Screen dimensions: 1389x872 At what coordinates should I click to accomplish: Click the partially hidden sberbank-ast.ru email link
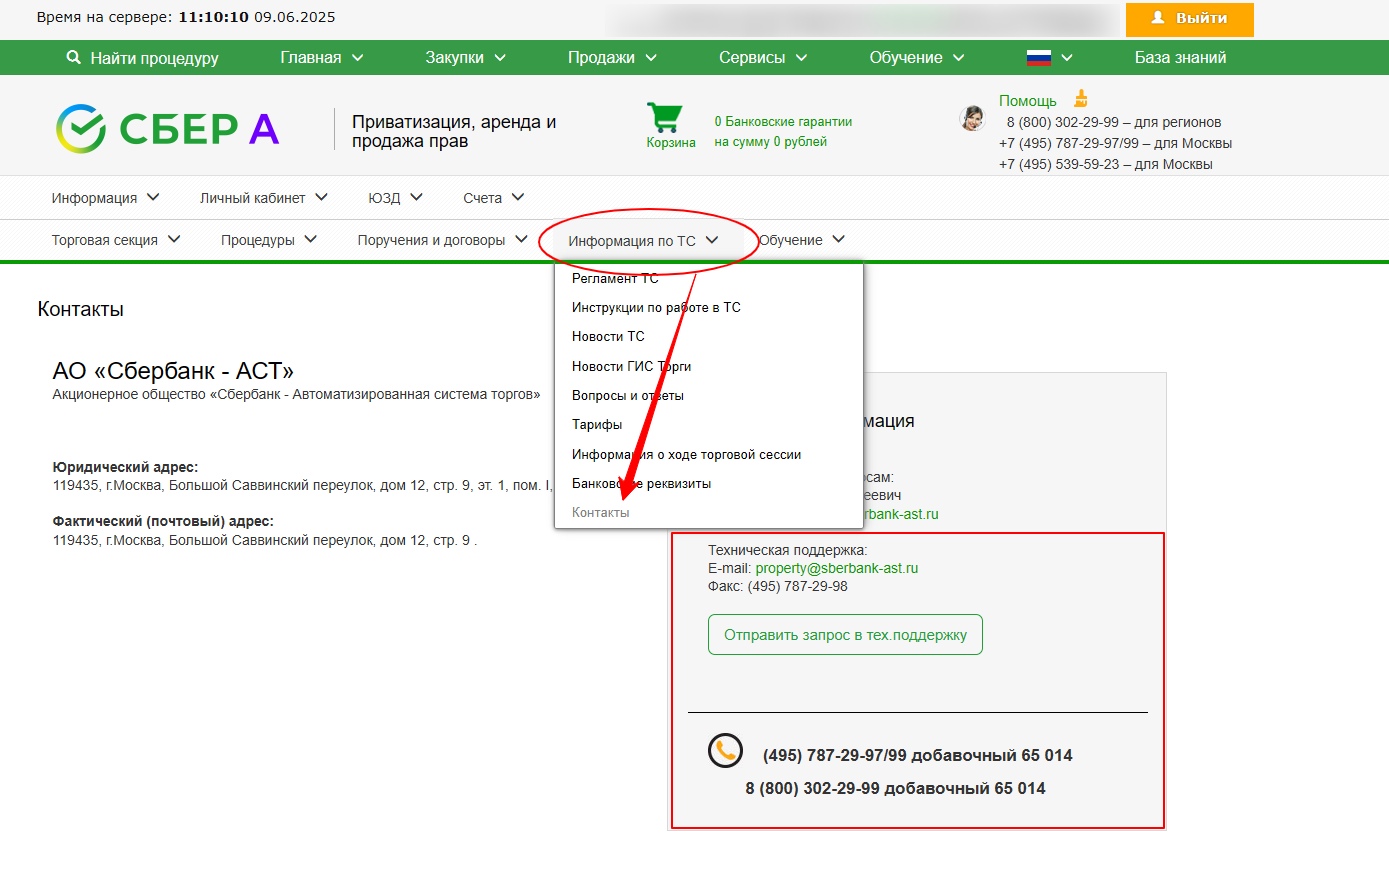(901, 514)
